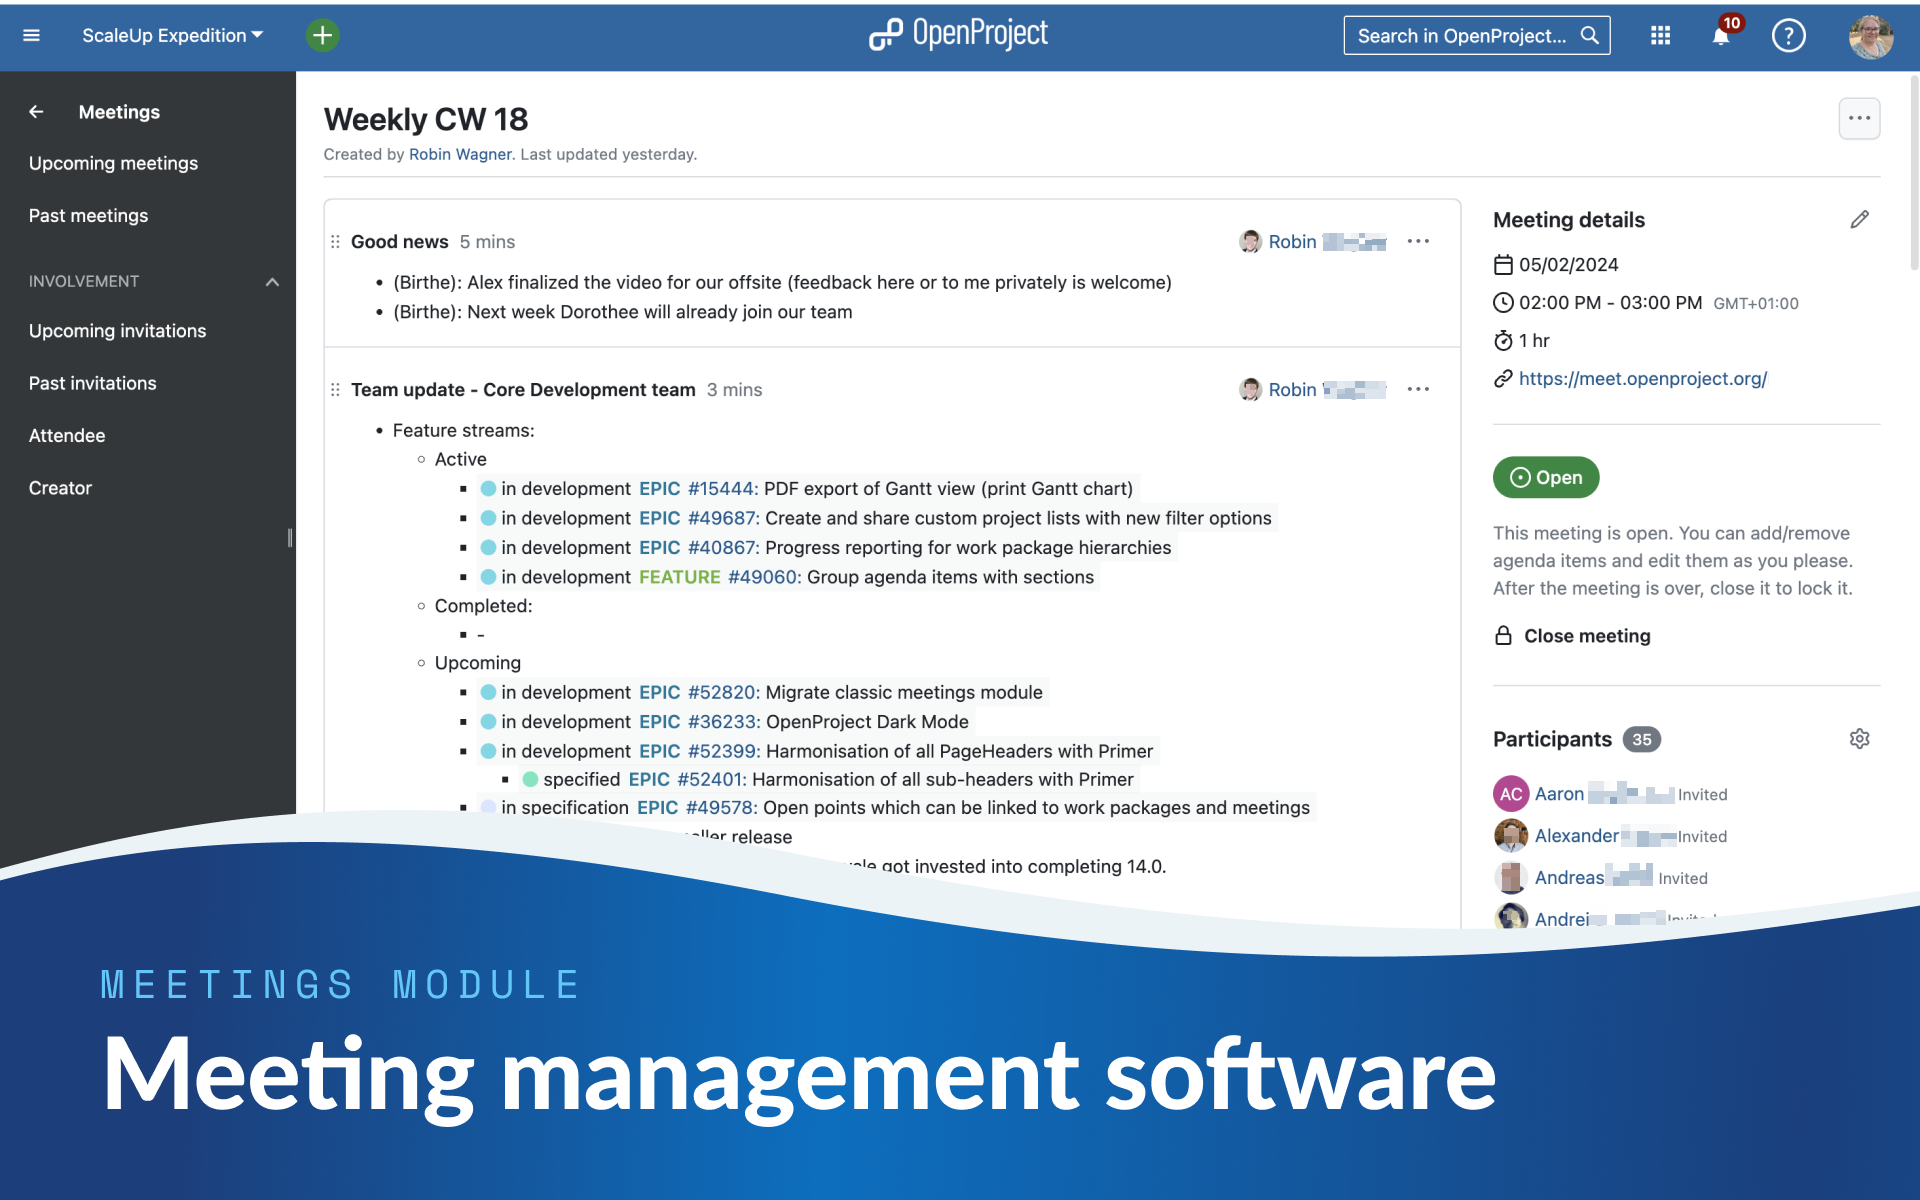Click the Open status indicator button
1920x1200 pixels.
(1544, 476)
